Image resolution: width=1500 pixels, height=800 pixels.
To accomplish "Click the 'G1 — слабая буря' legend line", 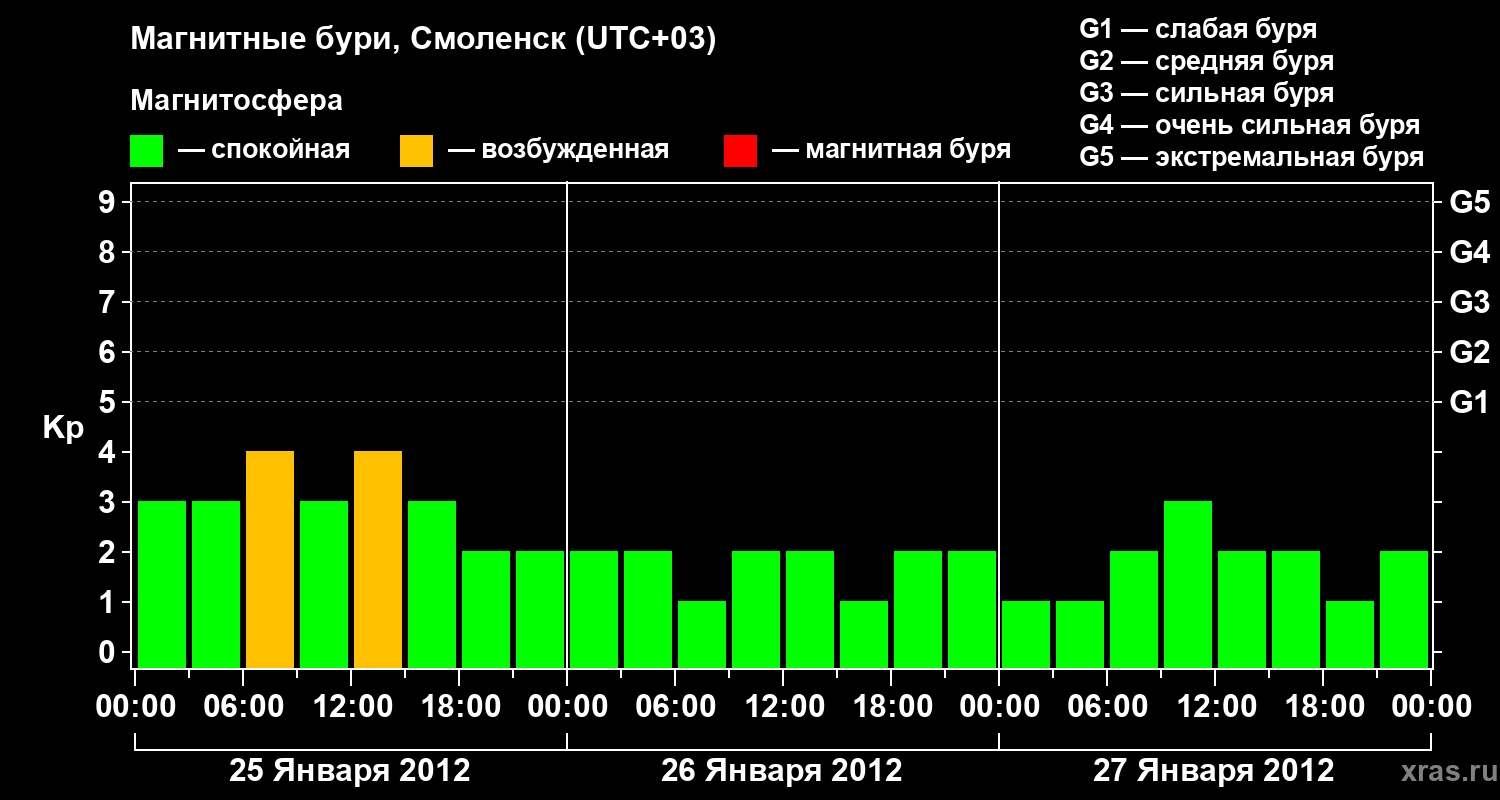I will (1198, 28).
